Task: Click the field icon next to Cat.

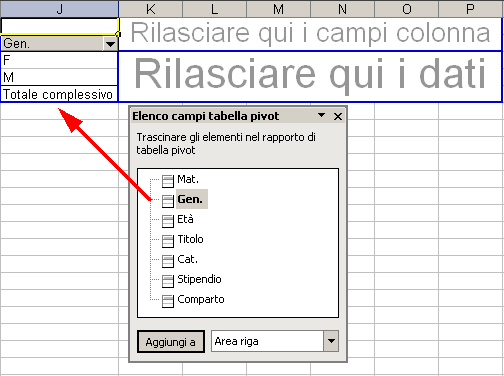Action: click(x=168, y=261)
